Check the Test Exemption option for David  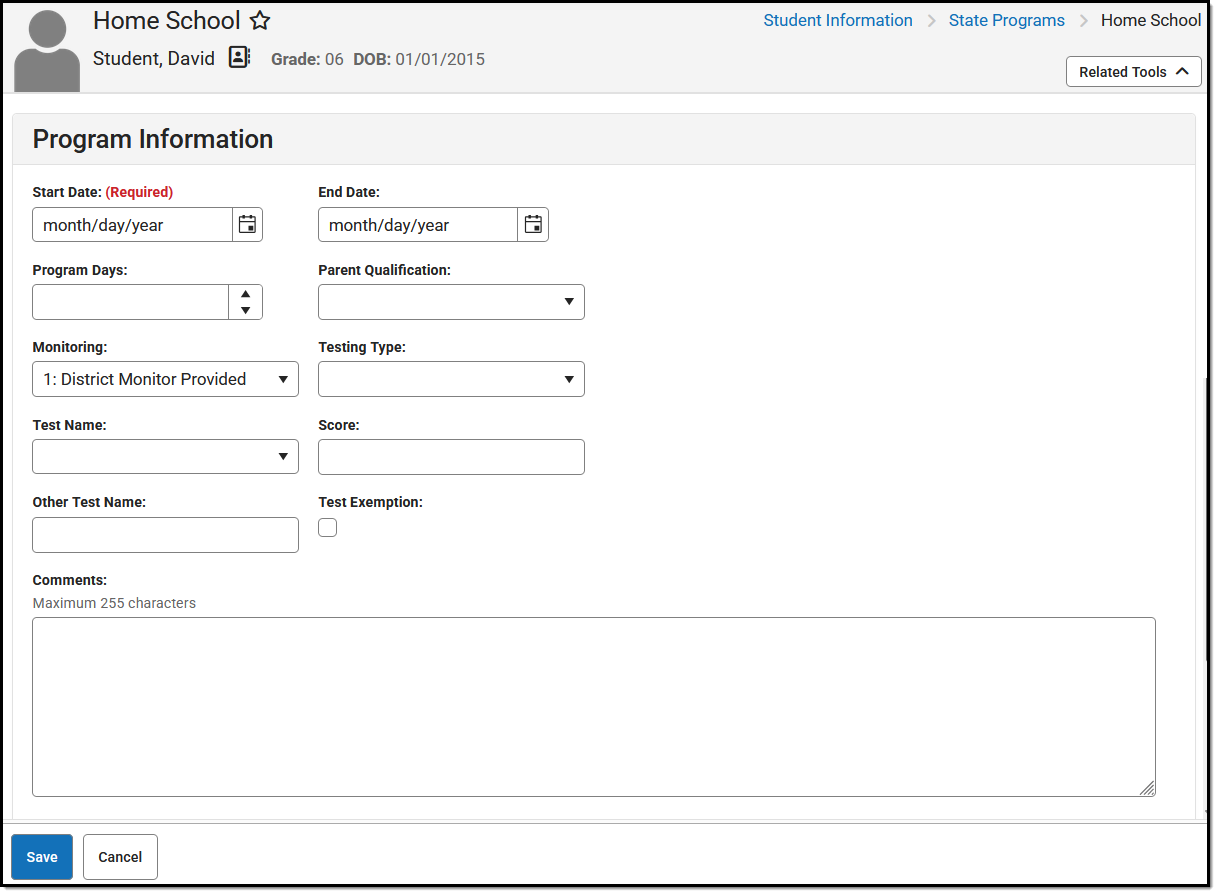(x=327, y=527)
